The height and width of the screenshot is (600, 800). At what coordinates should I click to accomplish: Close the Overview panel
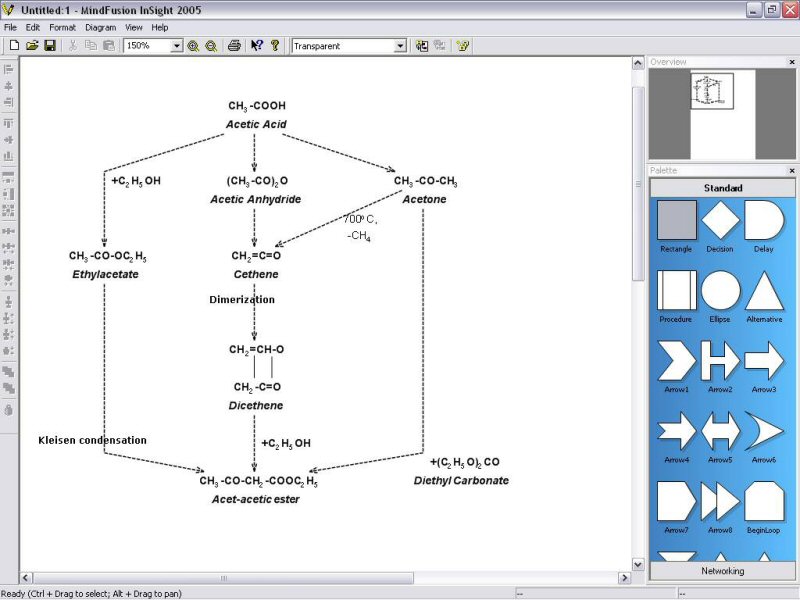point(792,62)
